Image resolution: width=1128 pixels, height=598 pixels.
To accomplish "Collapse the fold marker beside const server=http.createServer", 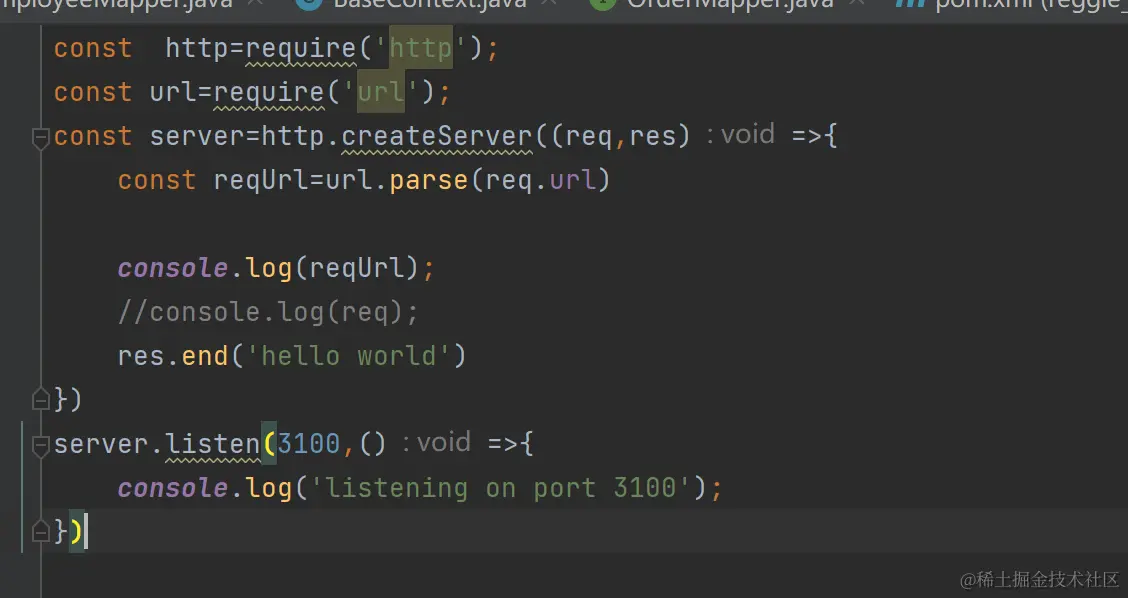I will [41, 137].
